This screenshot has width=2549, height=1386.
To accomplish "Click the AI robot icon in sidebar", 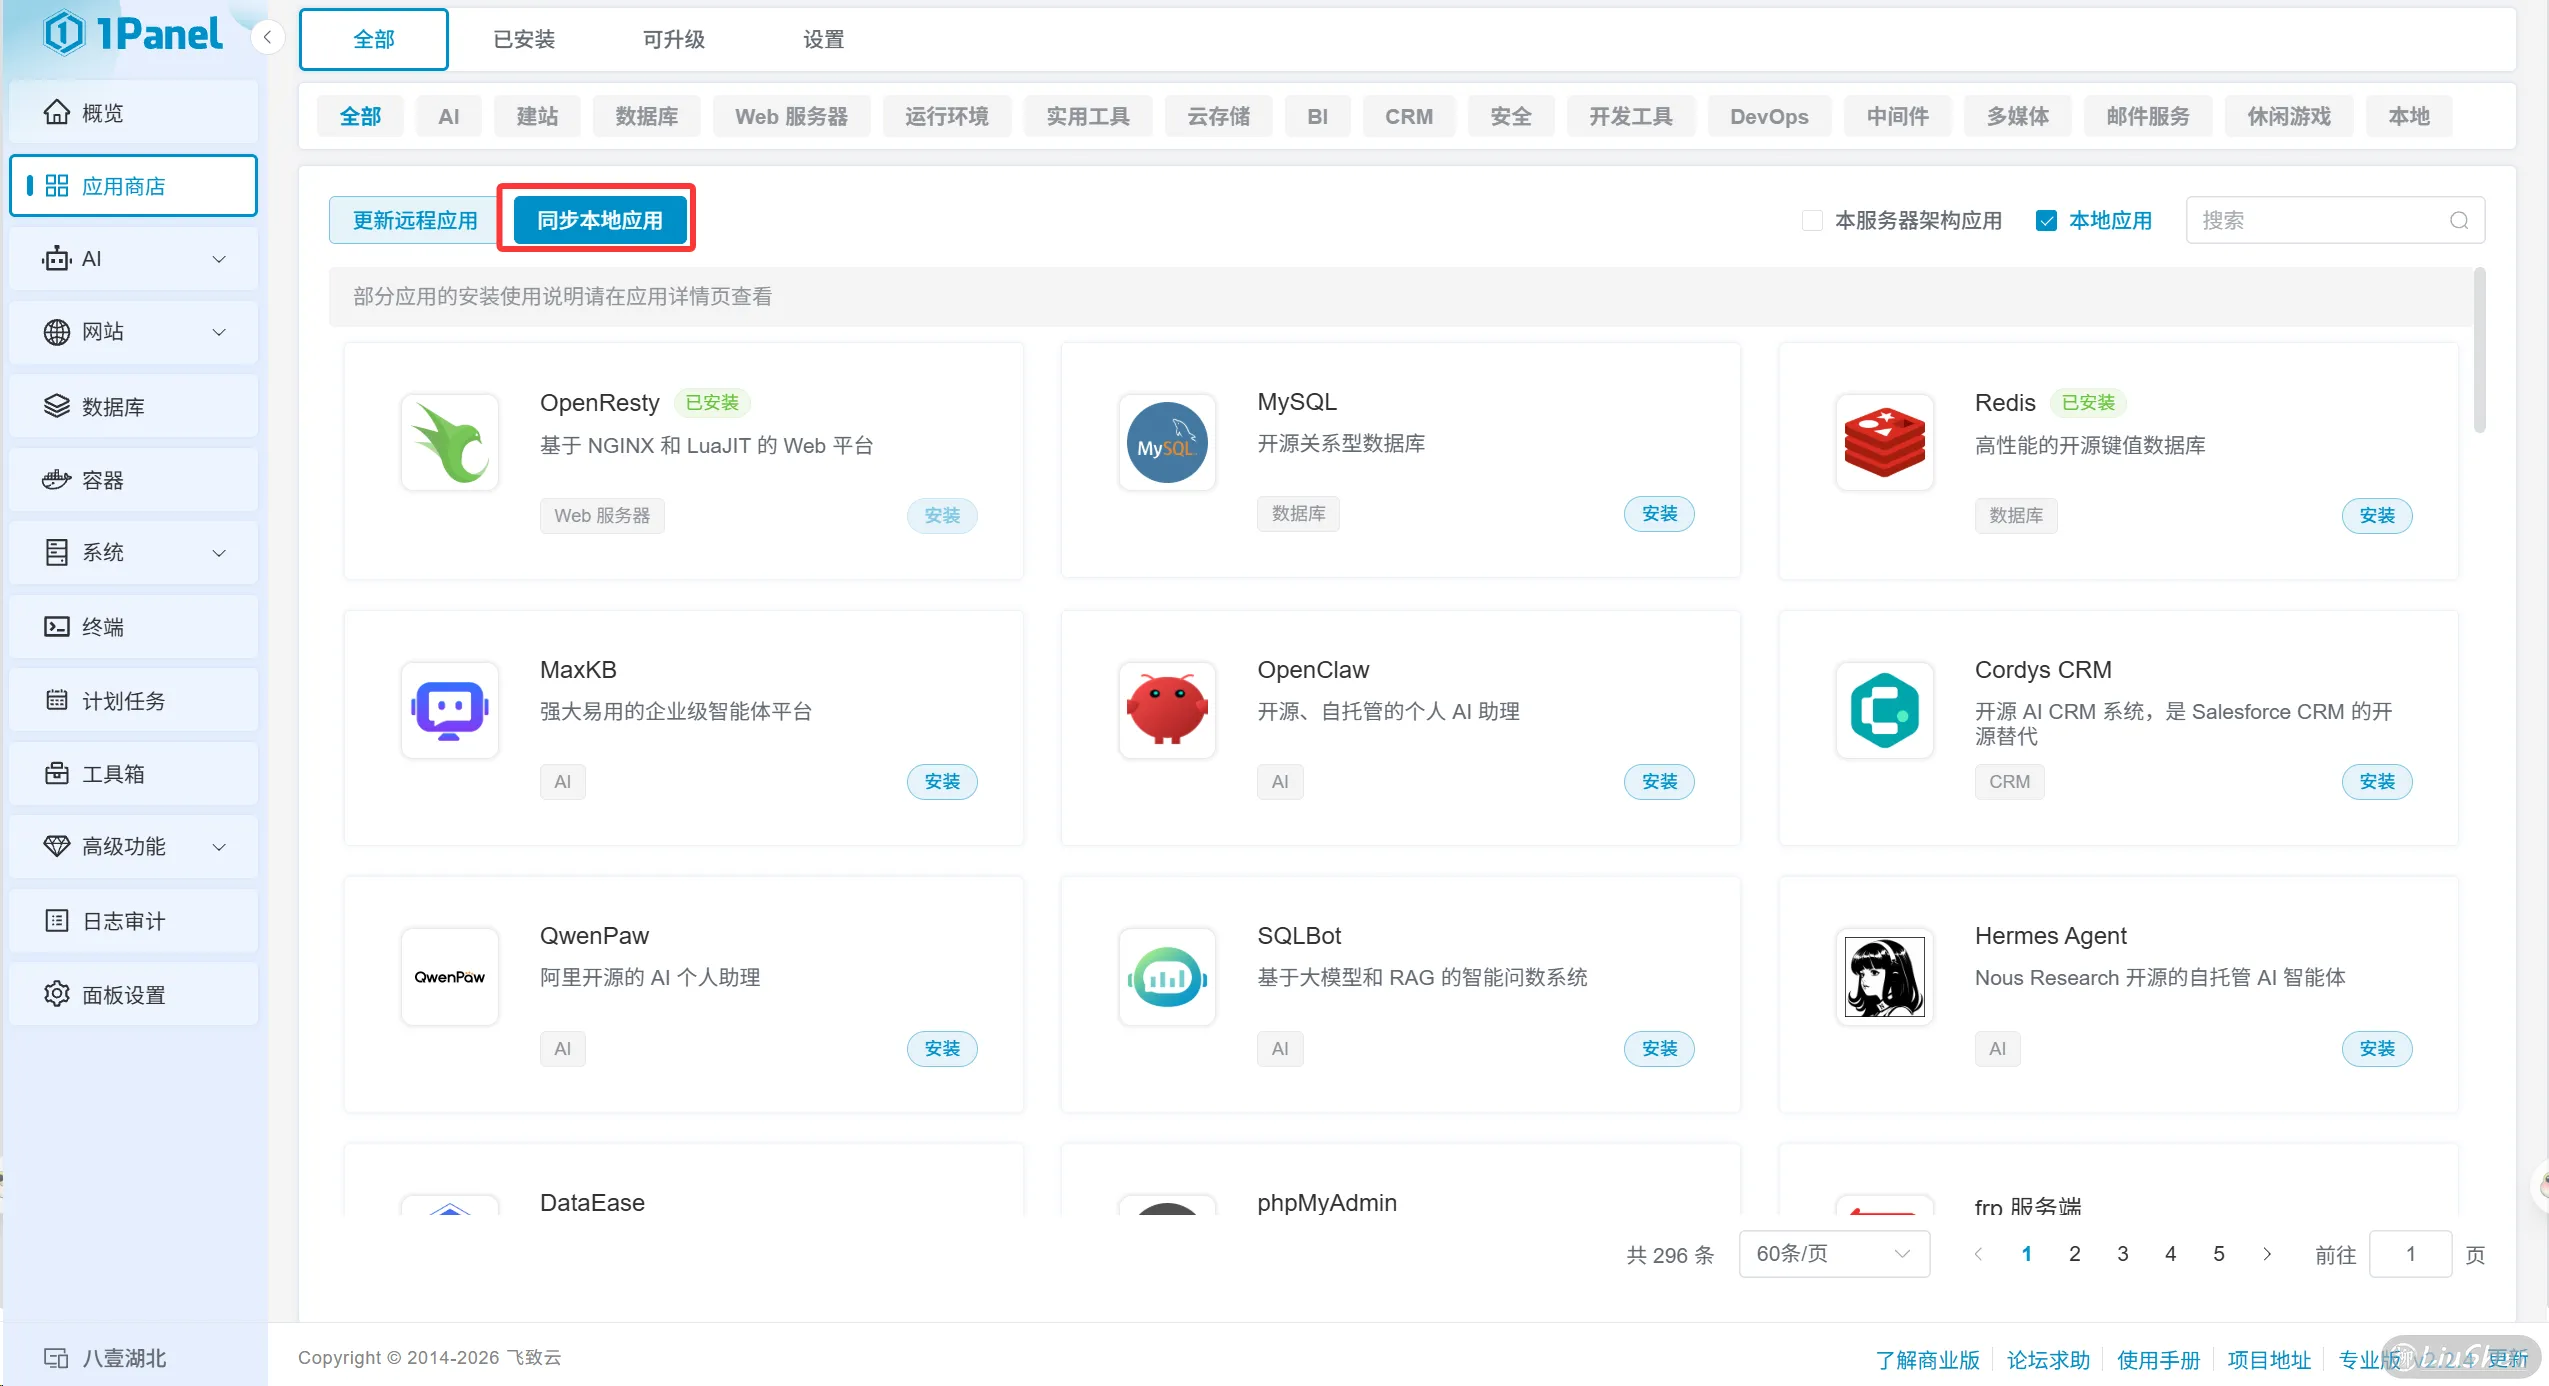I will click(x=57, y=259).
